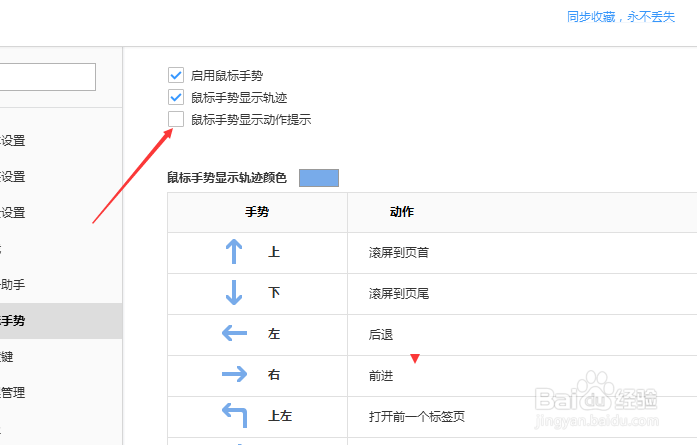Change the 打开前一个标签页 action
The image size is (697, 445).
[x=417, y=417]
